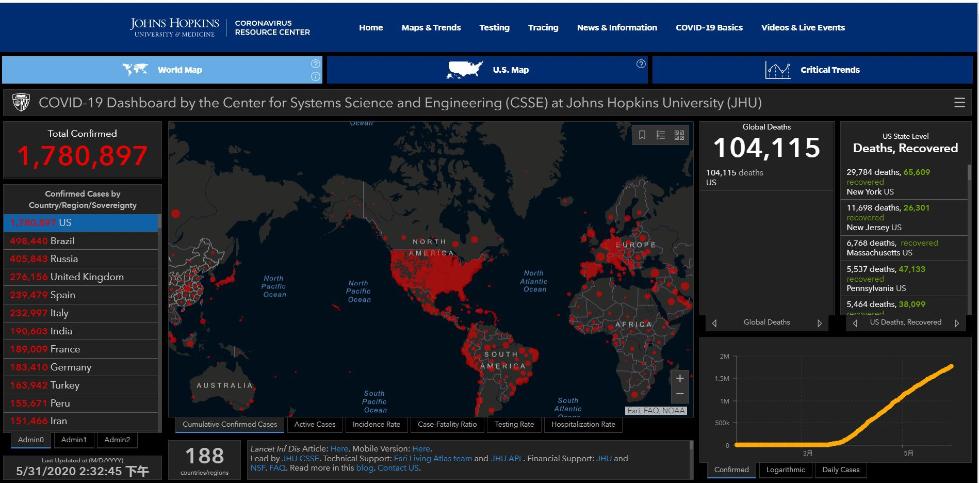This screenshot has width=979, height=484.
Task: Zoom in on the map with plus button
Action: 680,378
